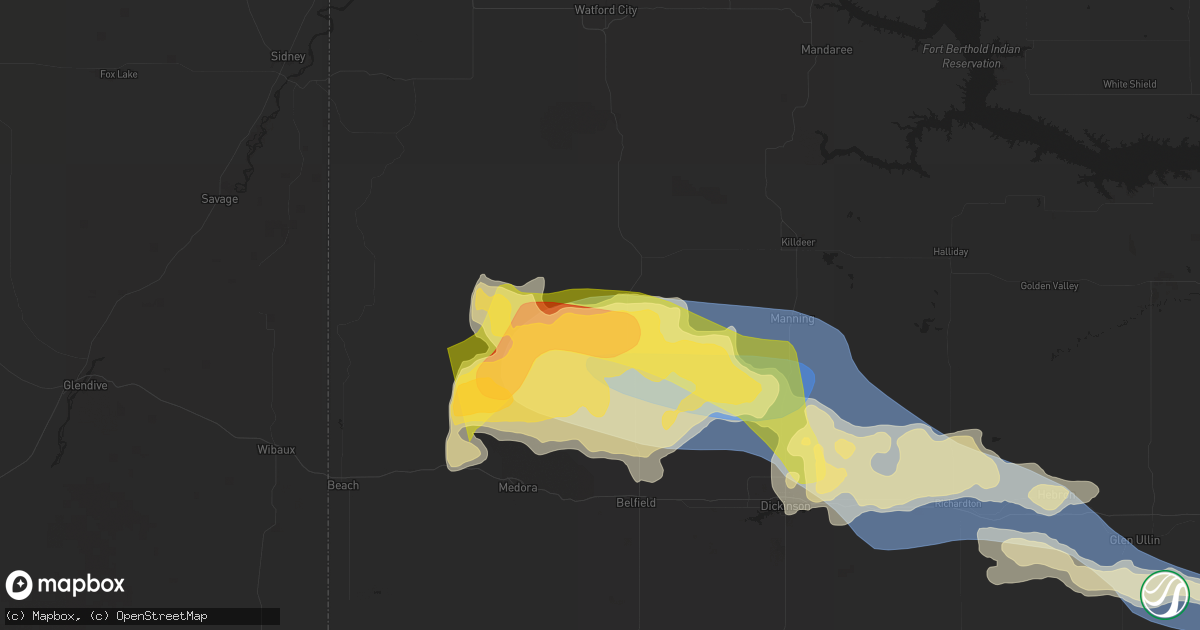Click the Golden Valley label
Viewport: 1200px width, 630px height.
(x=1049, y=286)
